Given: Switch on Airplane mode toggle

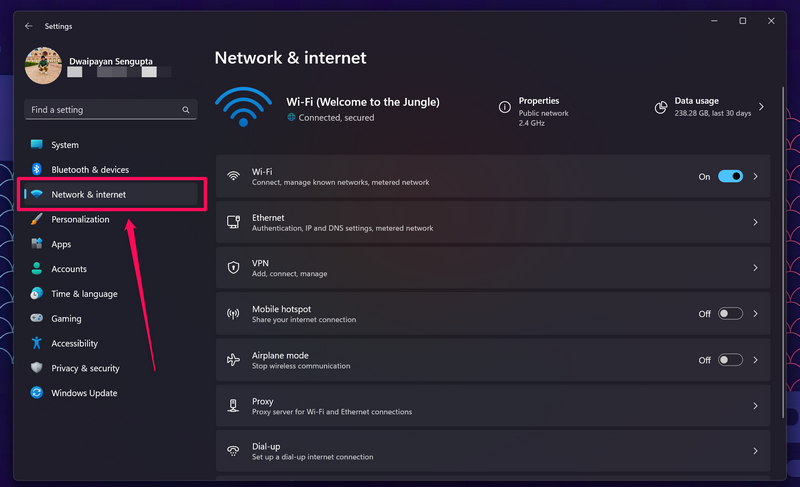Looking at the screenshot, I should [730, 360].
